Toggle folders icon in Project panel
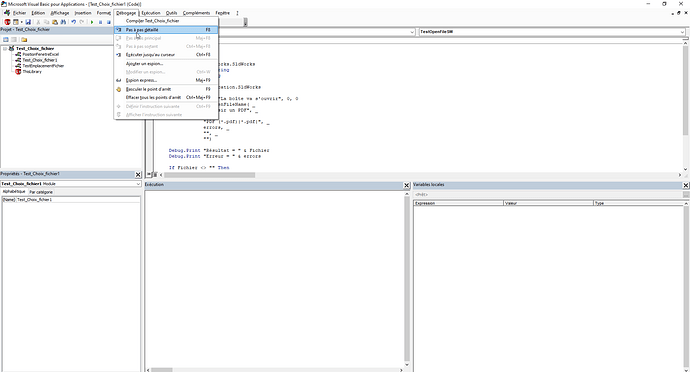The height and width of the screenshot is (372, 690). (x=24, y=40)
